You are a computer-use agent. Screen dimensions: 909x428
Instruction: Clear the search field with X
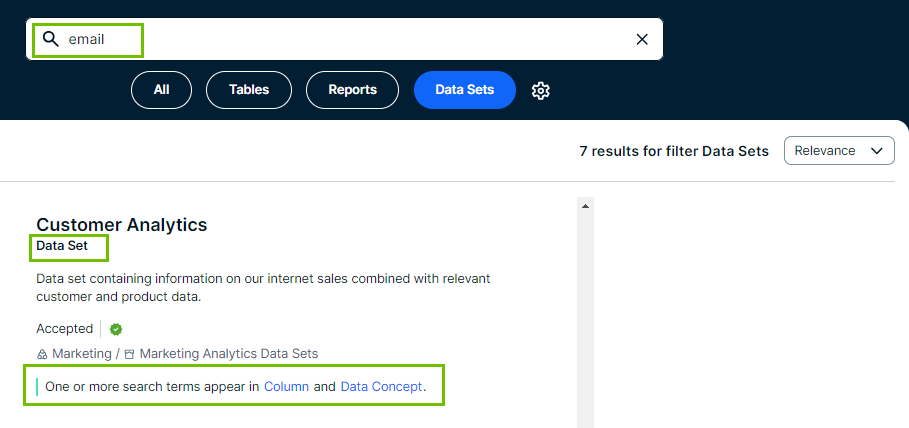tap(642, 39)
